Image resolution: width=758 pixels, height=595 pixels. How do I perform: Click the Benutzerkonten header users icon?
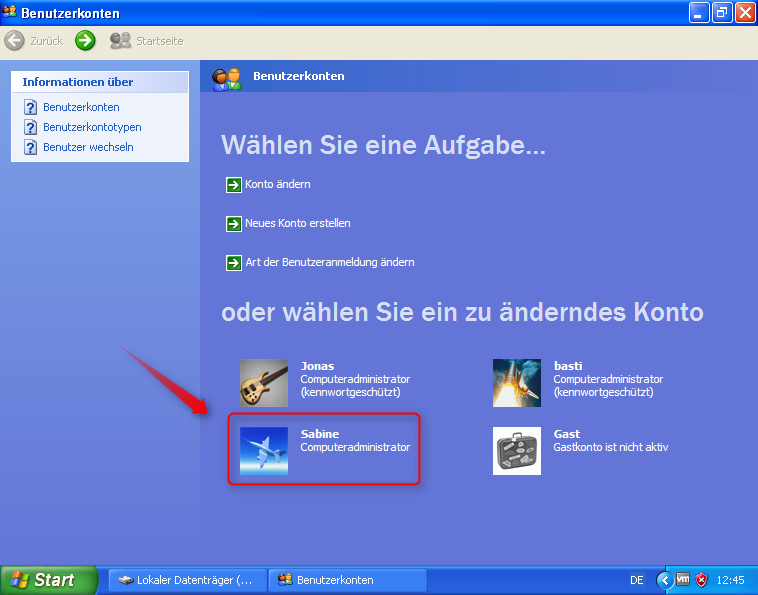[x=227, y=79]
